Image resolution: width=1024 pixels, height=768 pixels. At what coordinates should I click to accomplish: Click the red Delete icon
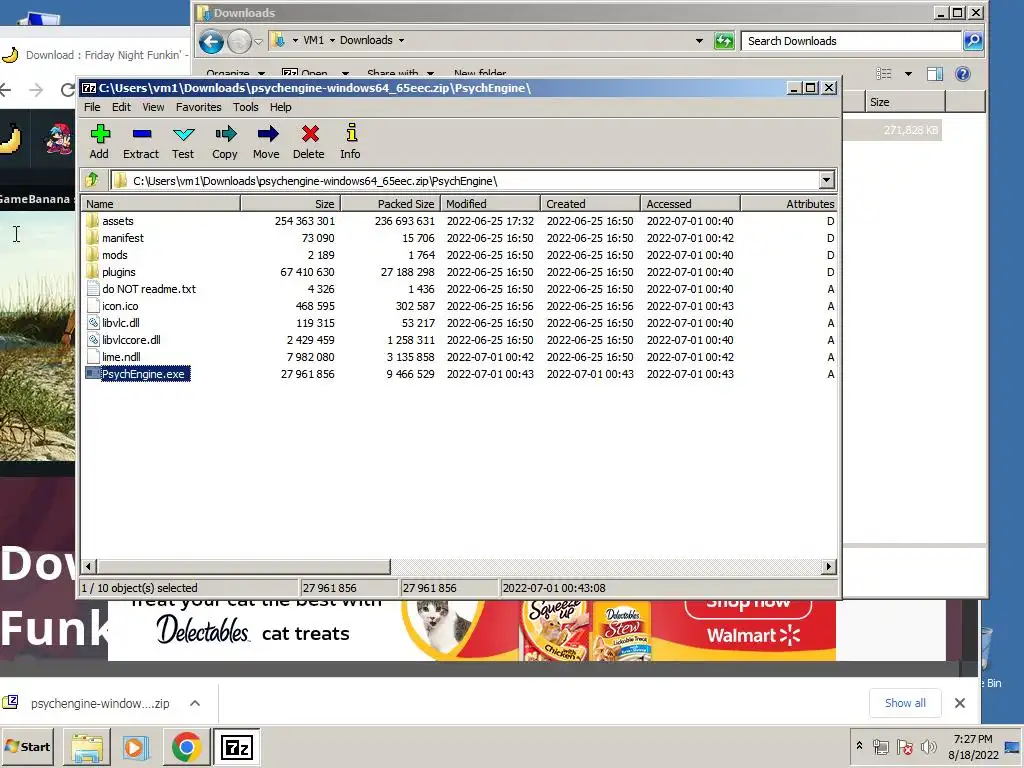coord(309,142)
